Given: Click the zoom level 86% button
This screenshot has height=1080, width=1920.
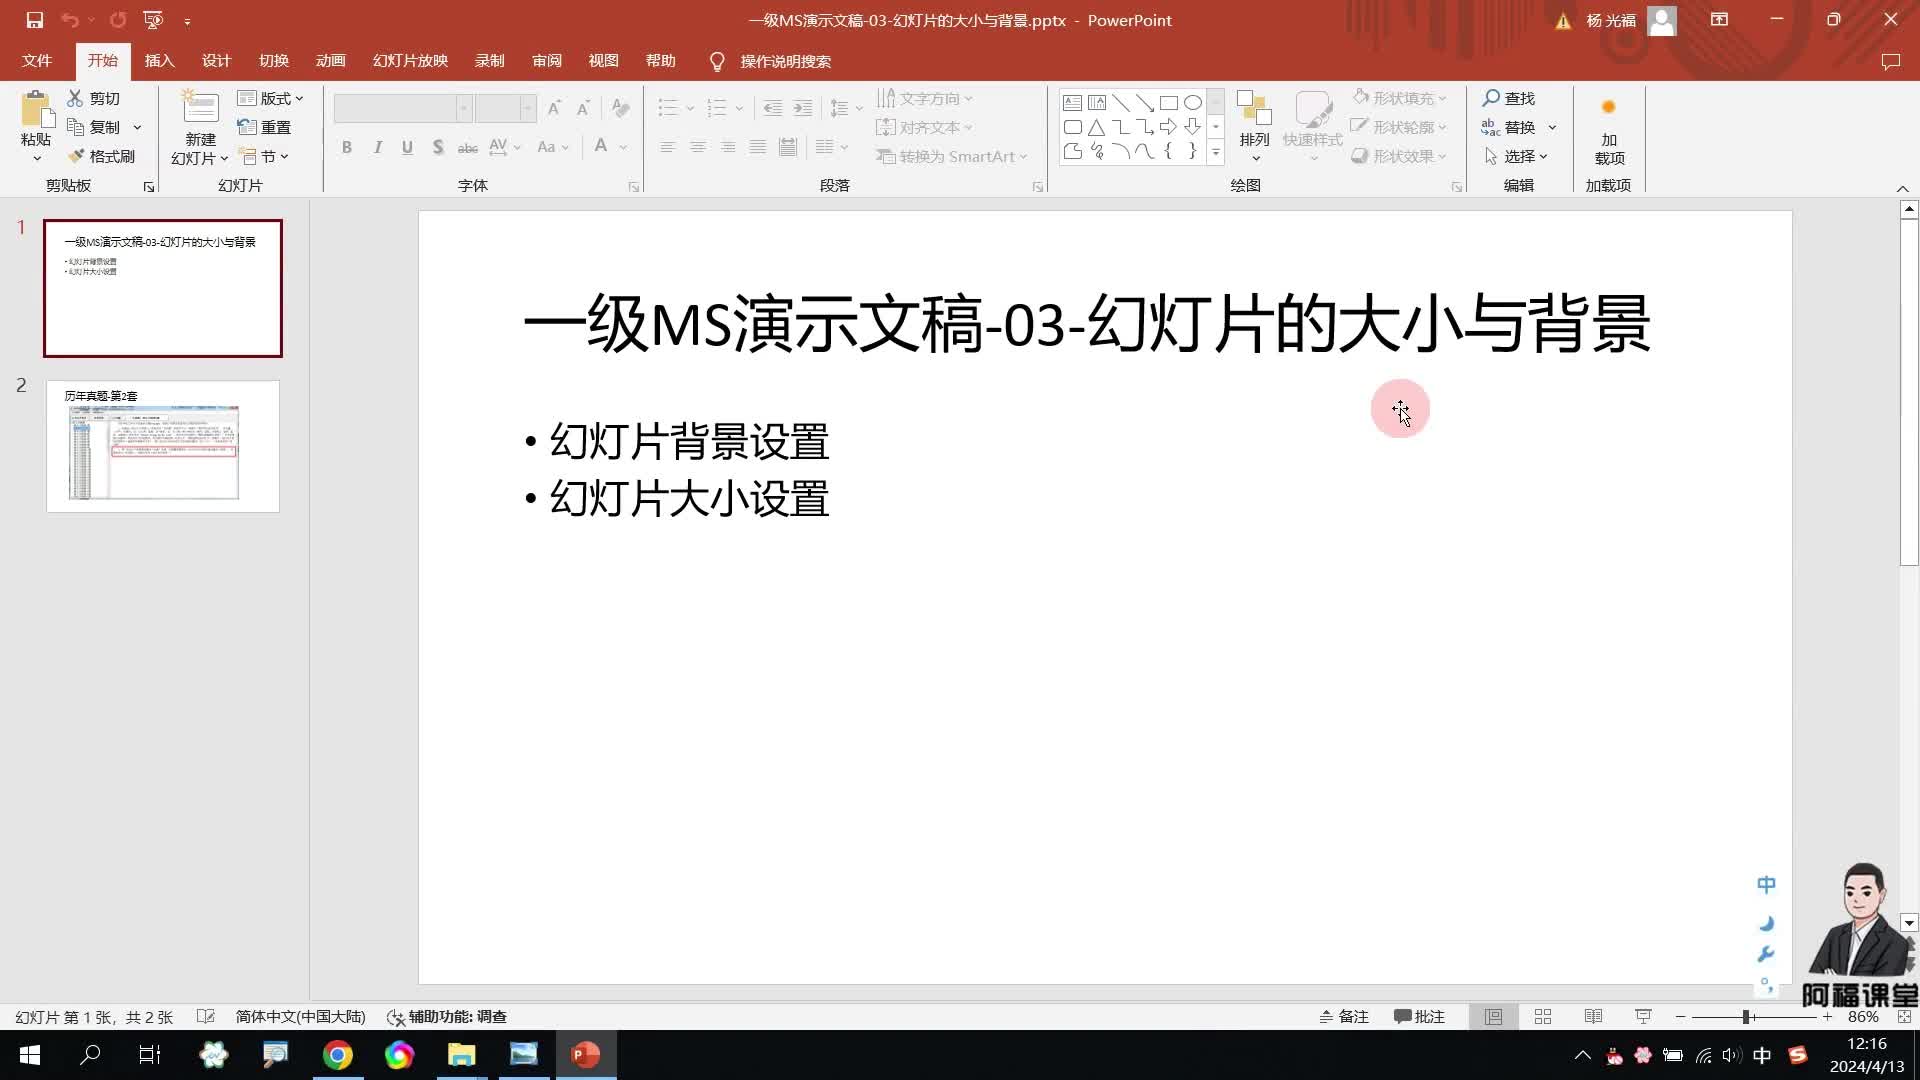Looking at the screenshot, I should click(1863, 1017).
